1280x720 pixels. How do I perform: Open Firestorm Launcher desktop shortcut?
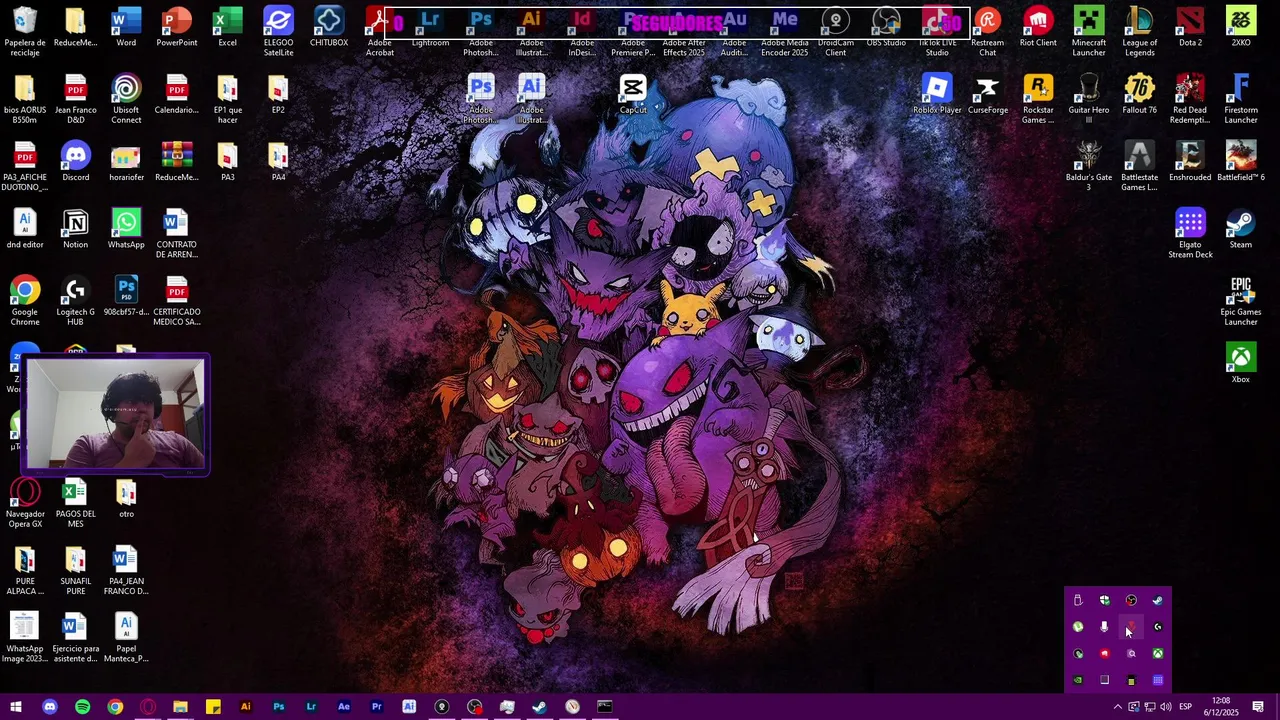click(1241, 98)
